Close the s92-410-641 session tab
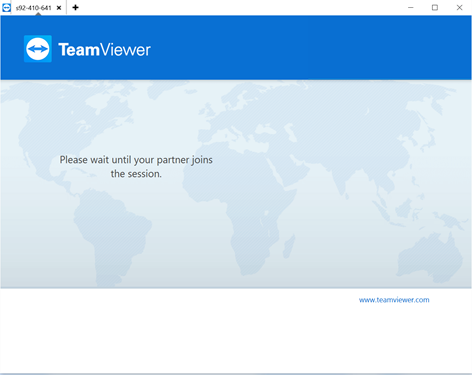The image size is (472, 375). [x=59, y=8]
